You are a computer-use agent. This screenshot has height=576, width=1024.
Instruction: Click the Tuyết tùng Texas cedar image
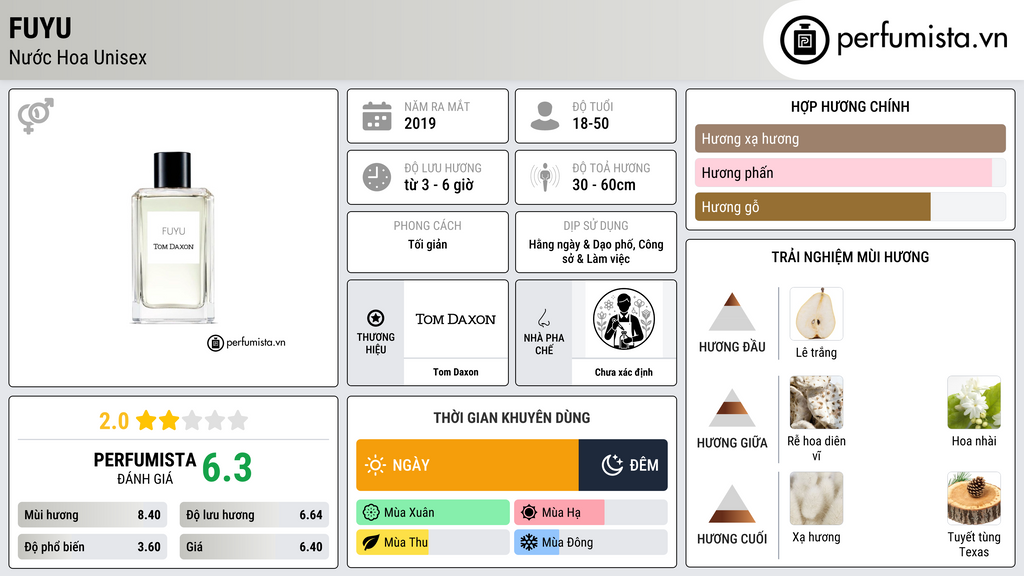pyautogui.click(x=974, y=499)
